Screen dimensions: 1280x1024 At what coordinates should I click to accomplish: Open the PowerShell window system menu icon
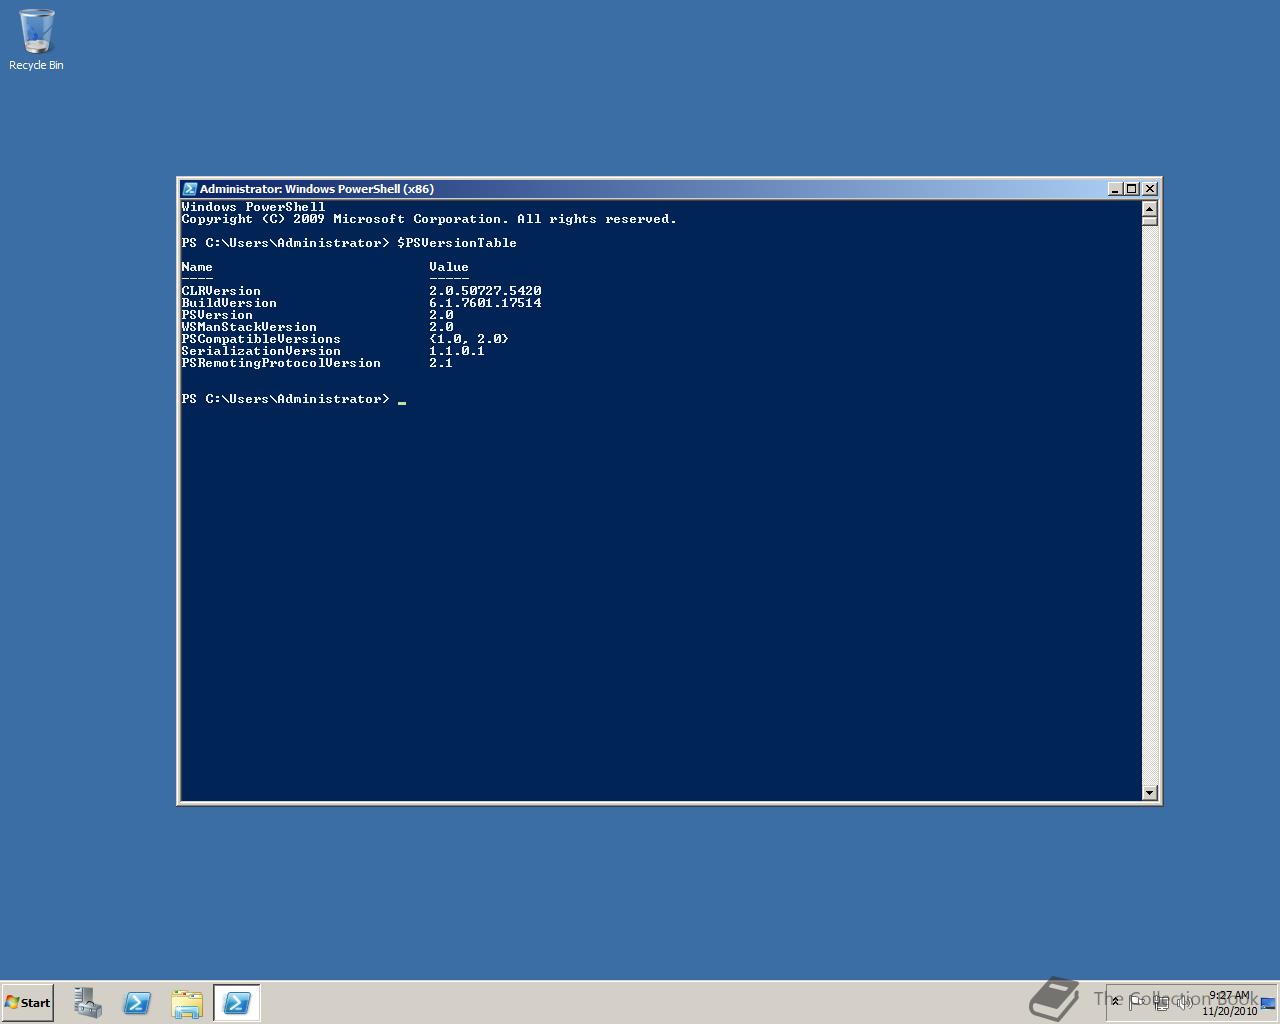click(189, 188)
